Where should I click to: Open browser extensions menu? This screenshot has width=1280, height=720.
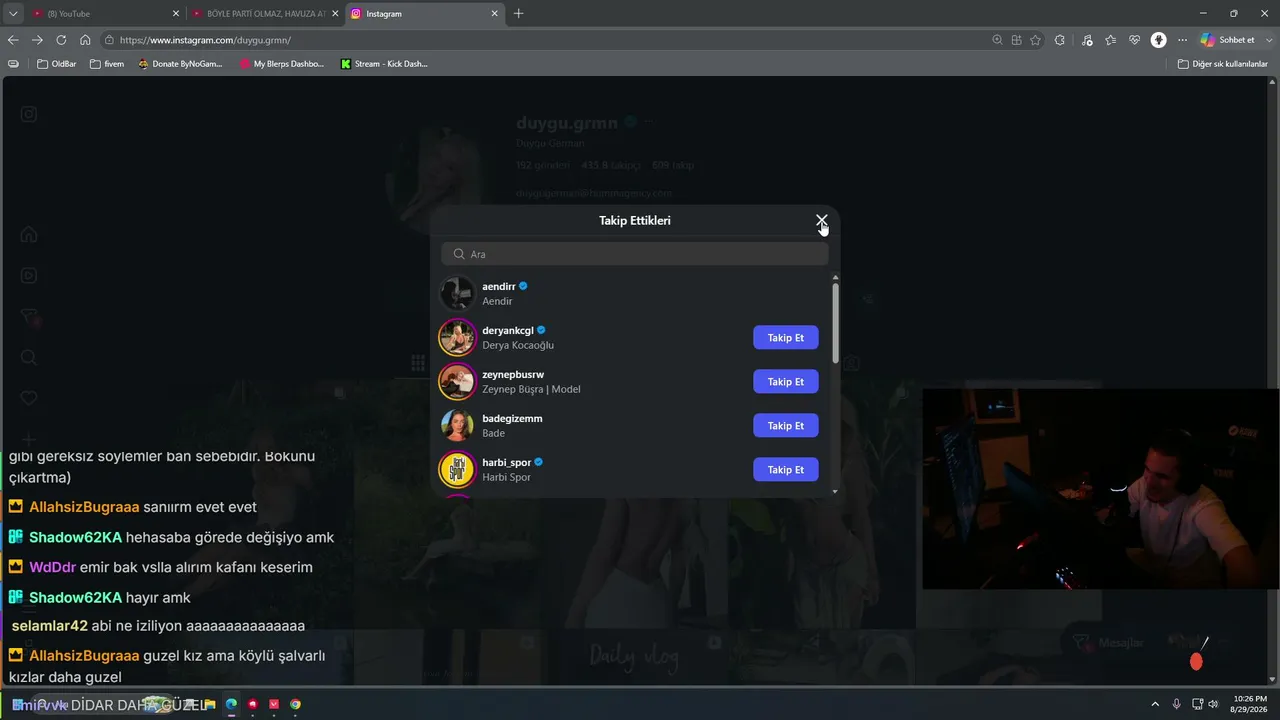pos(1060,40)
